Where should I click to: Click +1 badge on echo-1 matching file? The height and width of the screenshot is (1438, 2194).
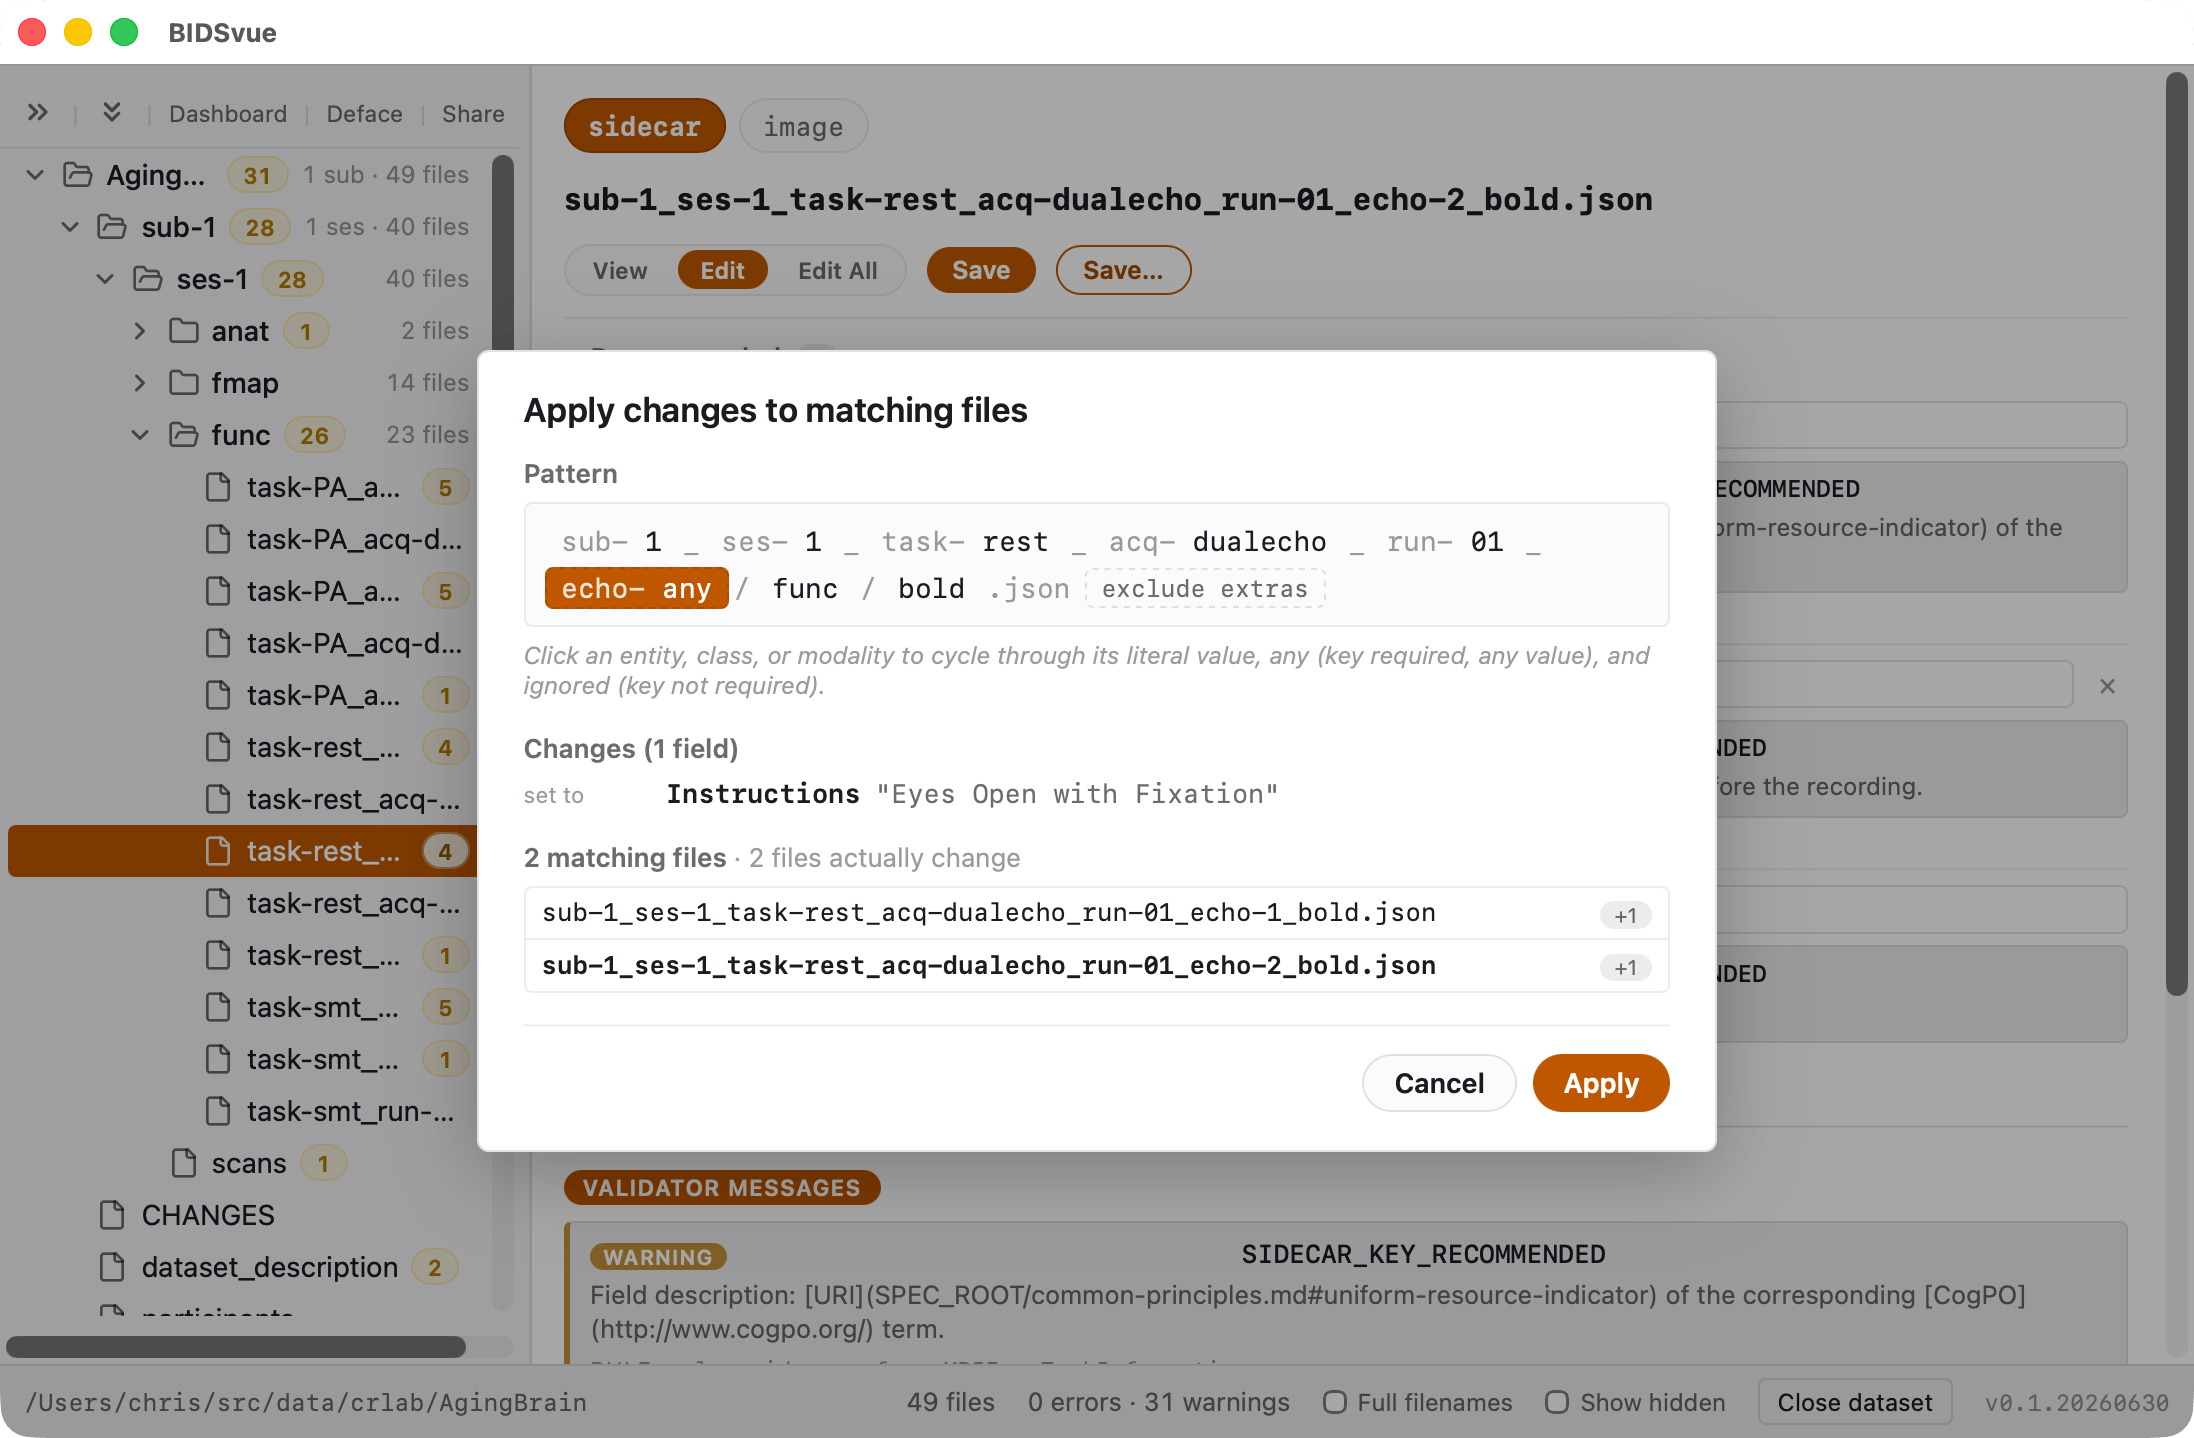[1625, 915]
